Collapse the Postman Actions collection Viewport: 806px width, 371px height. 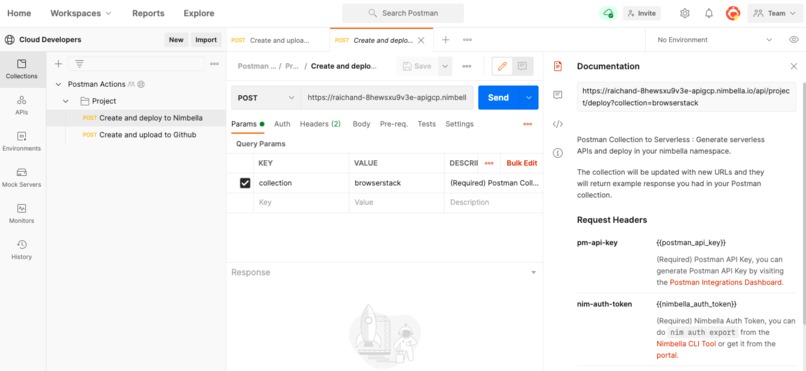[x=58, y=84]
